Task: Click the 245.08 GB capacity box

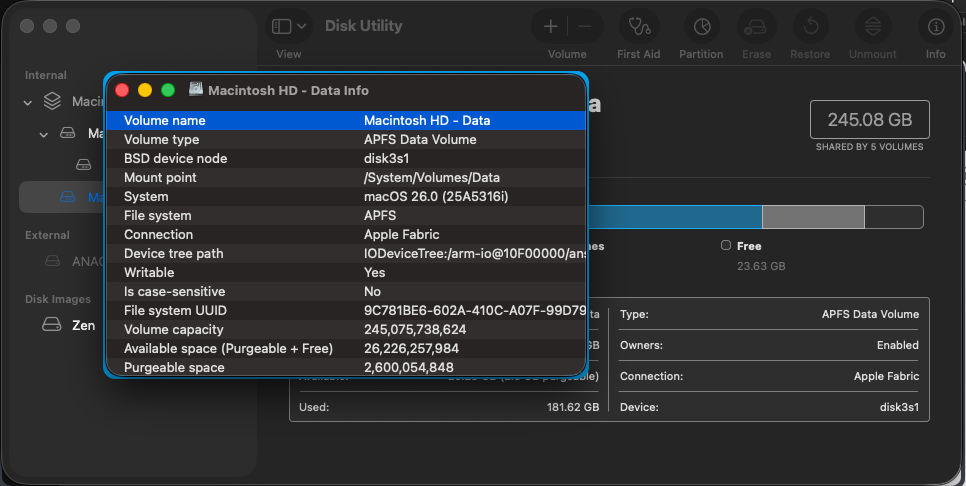Action: (869, 119)
